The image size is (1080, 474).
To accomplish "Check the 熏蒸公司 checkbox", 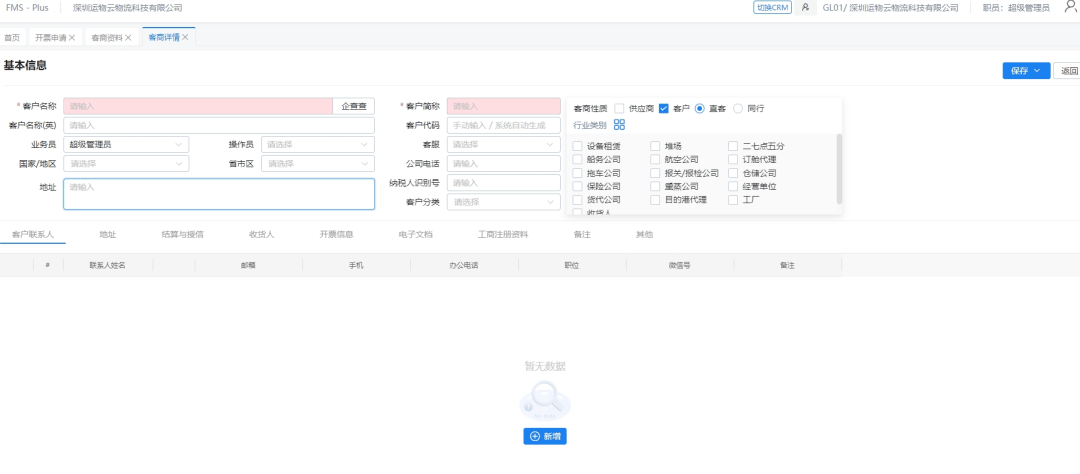I will point(655,186).
